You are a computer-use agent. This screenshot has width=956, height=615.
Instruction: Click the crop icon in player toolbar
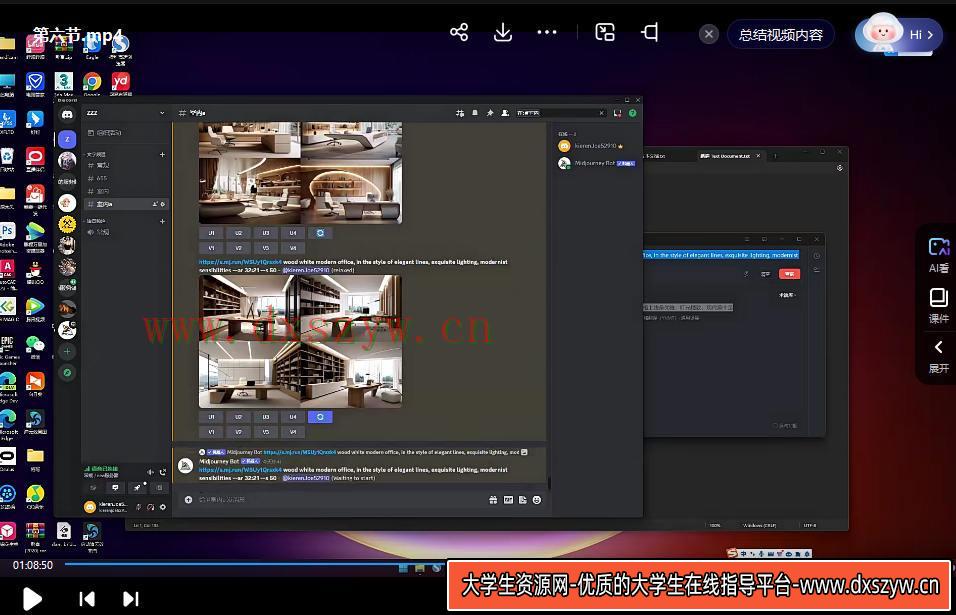[x=650, y=32]
